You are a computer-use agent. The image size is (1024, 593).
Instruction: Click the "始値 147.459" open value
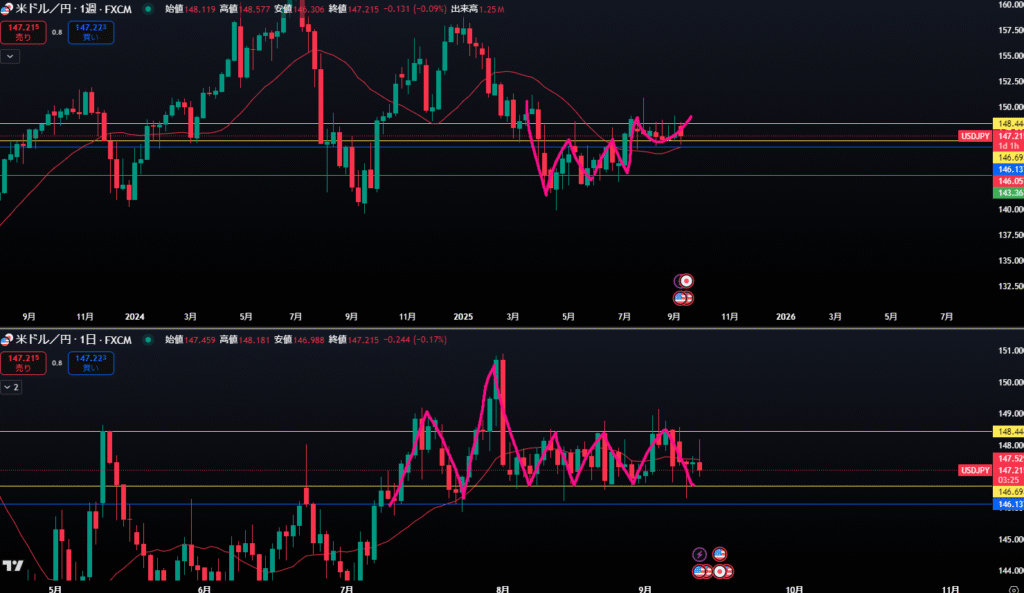pyautogui.click(x=190, y=340)
